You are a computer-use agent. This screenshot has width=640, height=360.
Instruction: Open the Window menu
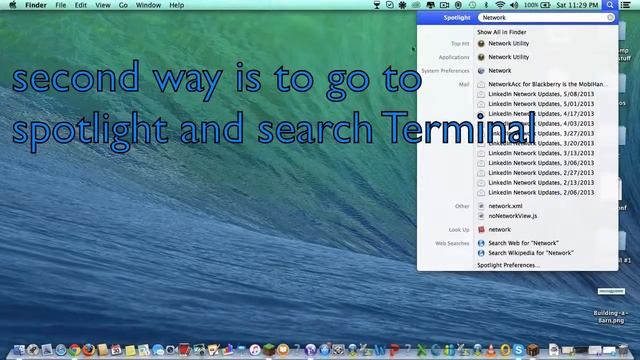[x=148, y=5]
